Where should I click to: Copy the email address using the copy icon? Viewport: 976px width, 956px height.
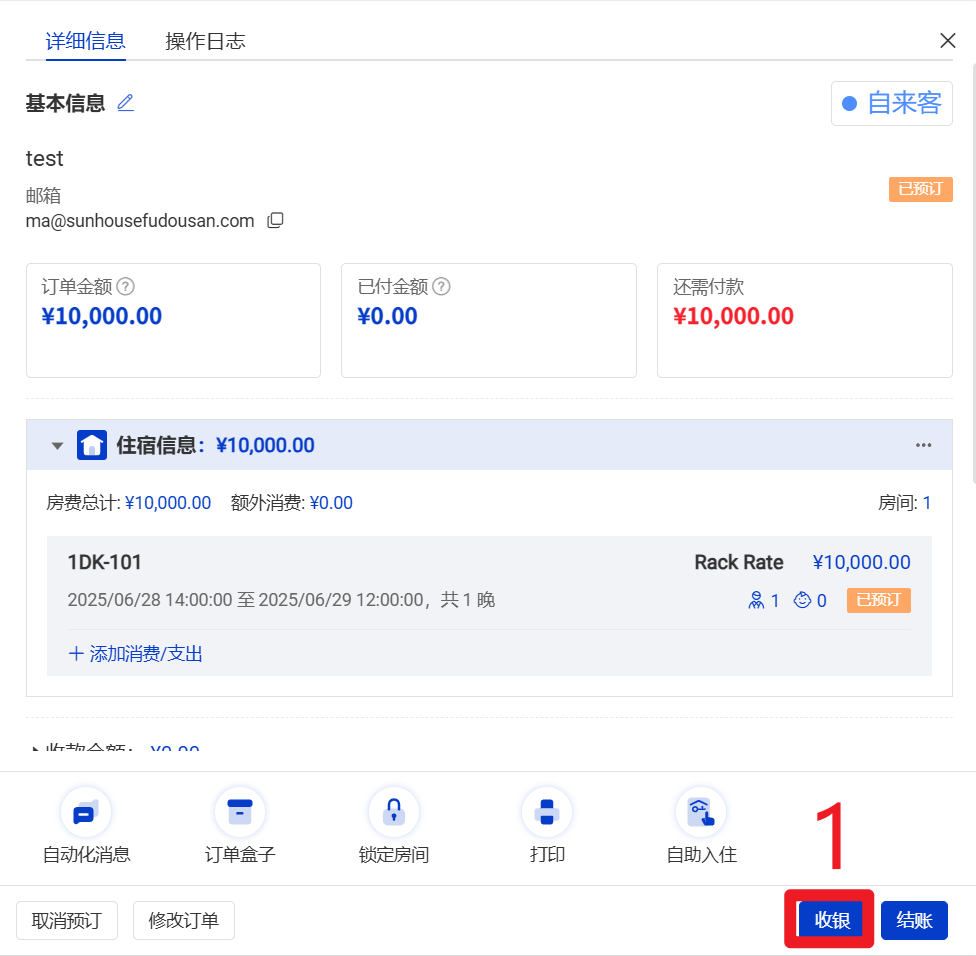tap(275, 221)
